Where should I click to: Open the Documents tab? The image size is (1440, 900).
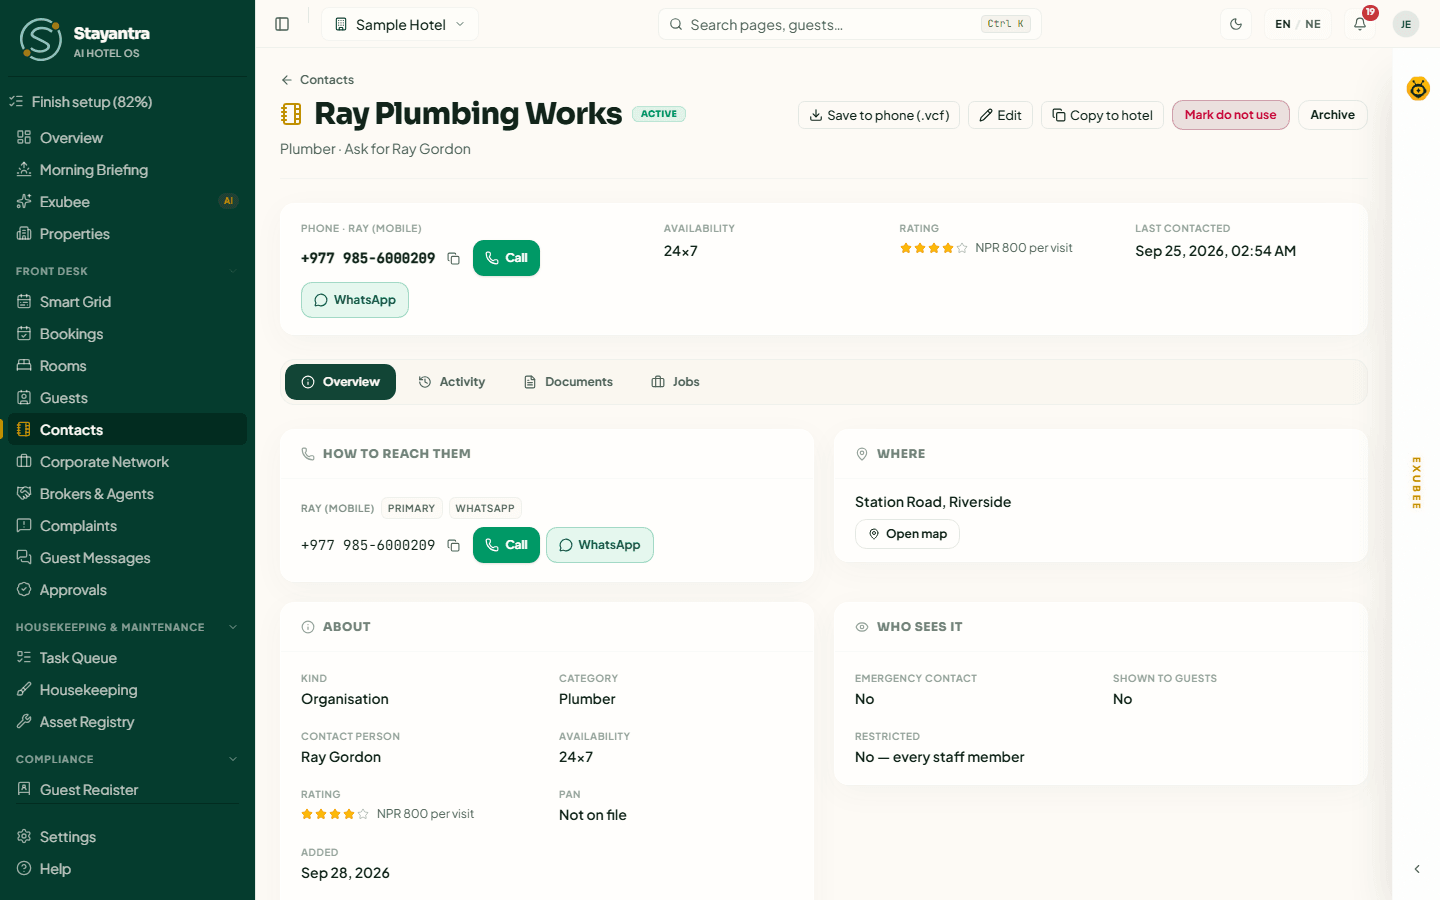click(569, 382)
